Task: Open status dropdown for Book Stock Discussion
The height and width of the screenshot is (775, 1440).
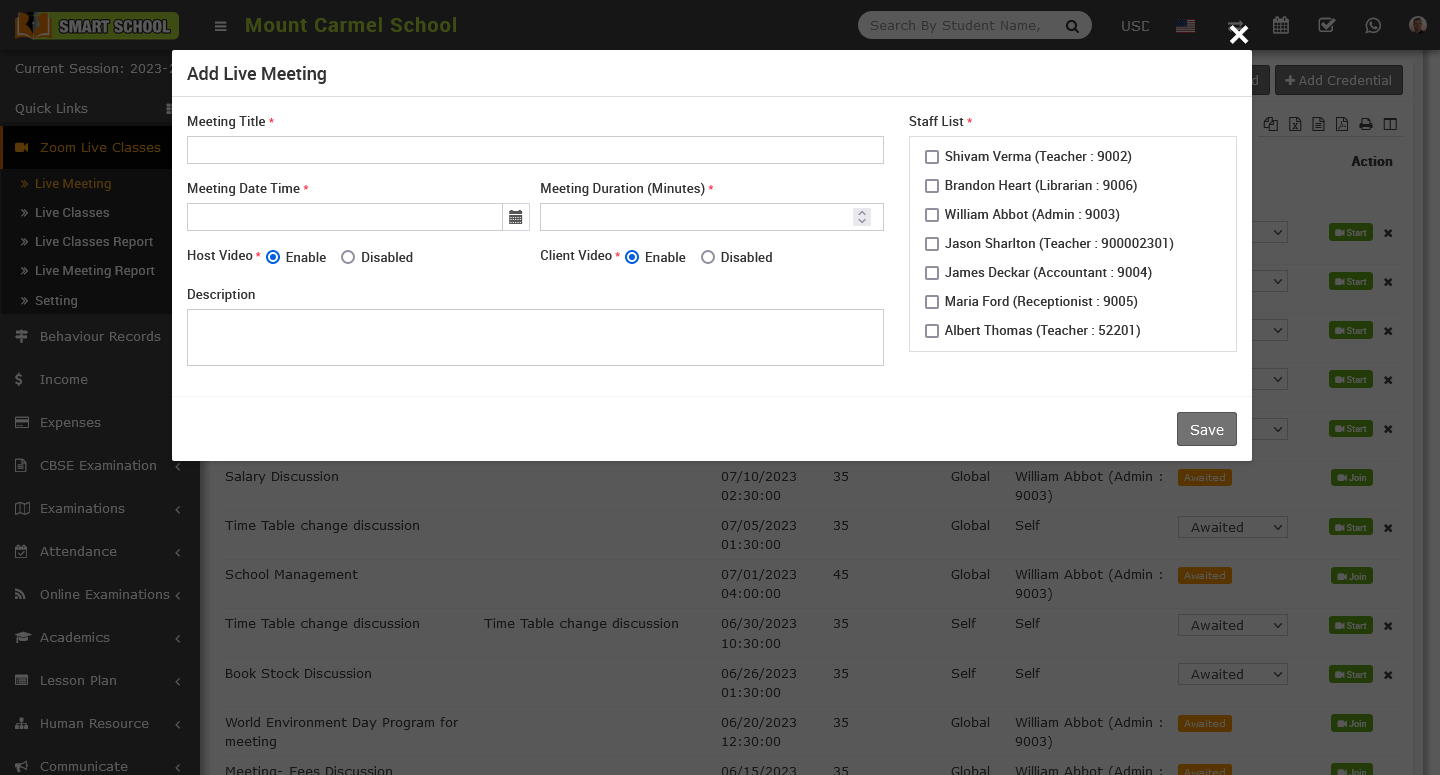Action: point(1232,674)
